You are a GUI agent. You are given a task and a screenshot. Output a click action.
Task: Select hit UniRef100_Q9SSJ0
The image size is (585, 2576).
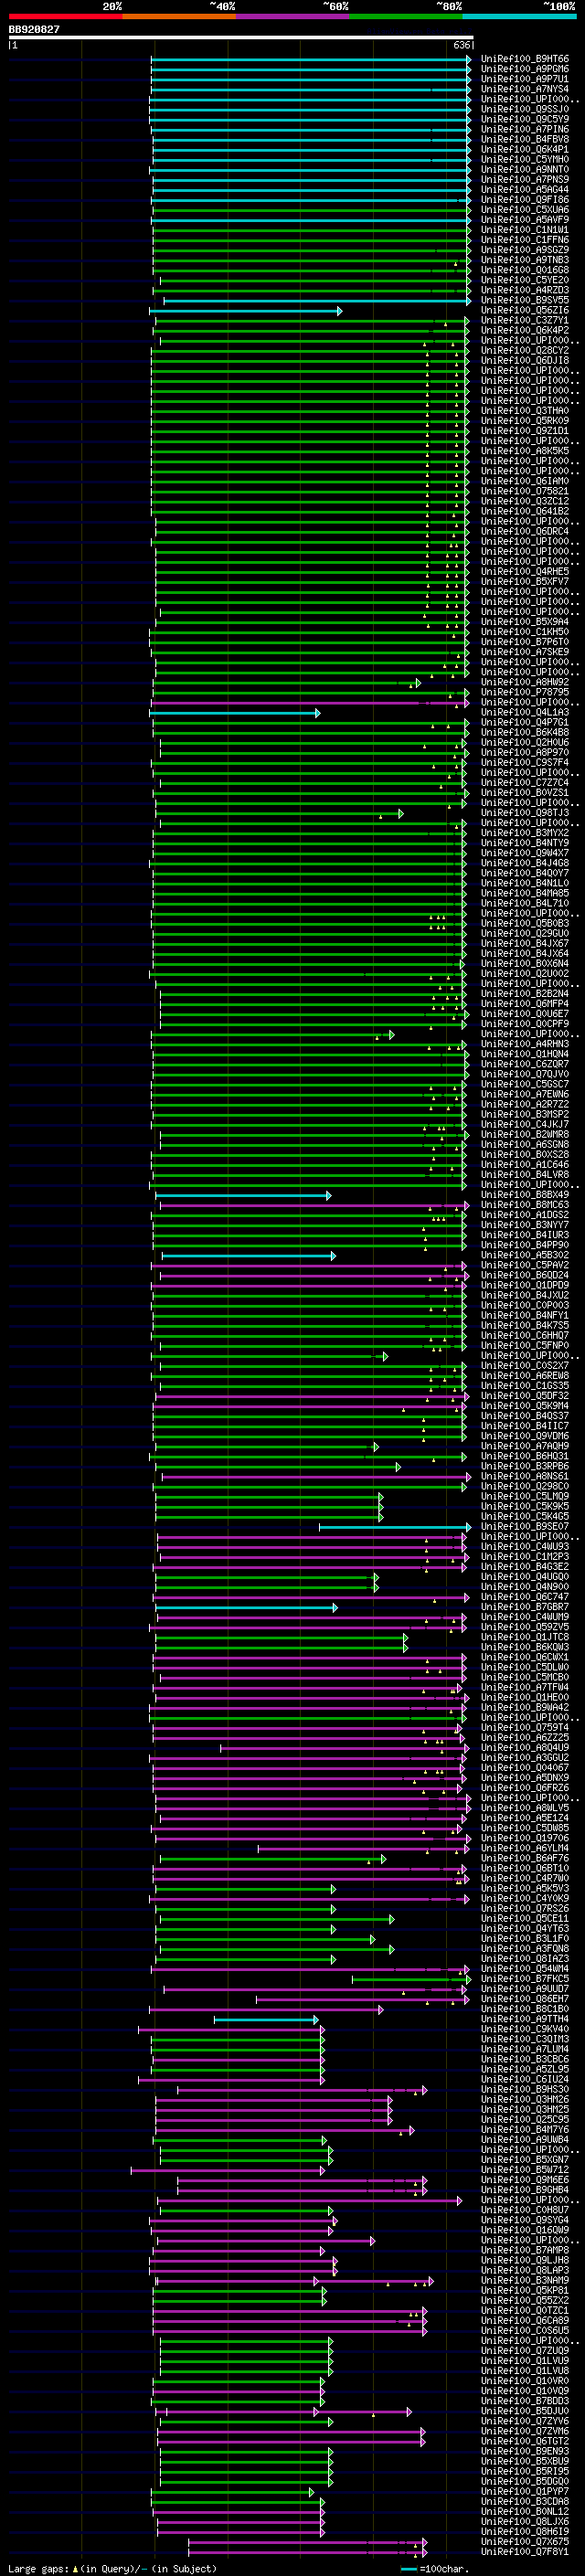coord(524,110)
